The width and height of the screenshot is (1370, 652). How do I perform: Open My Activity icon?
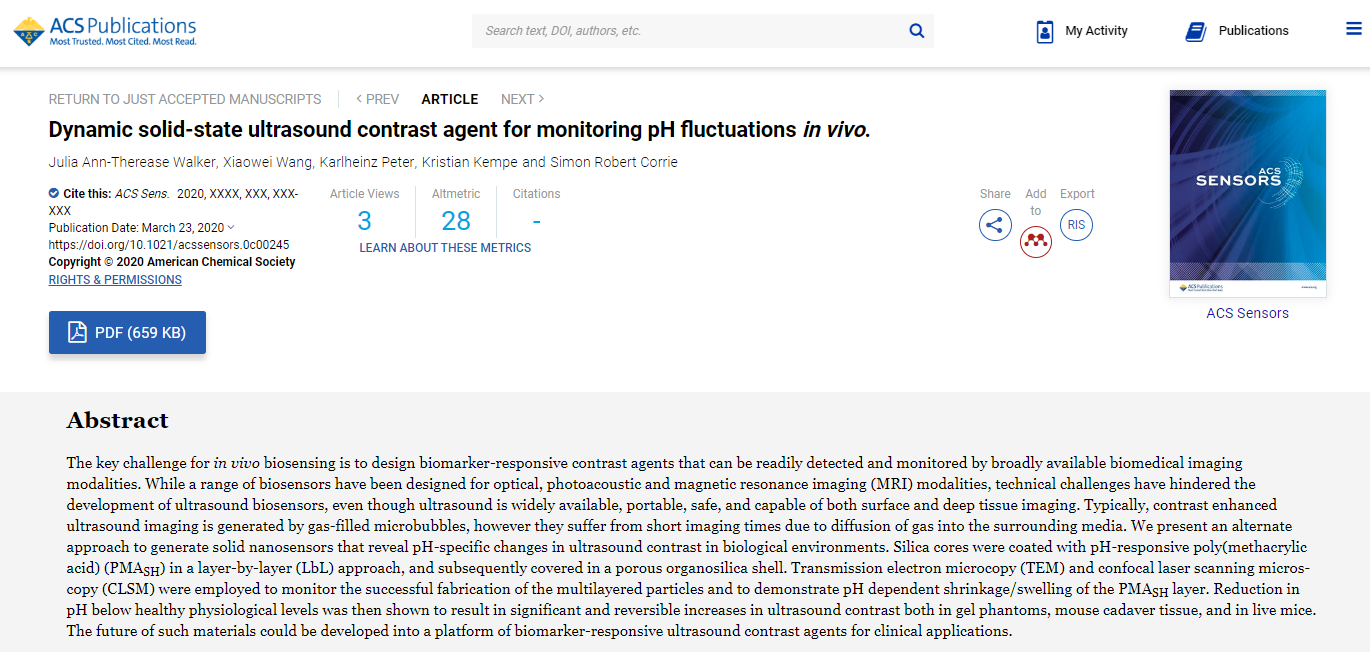click(x=1045, y=31)
